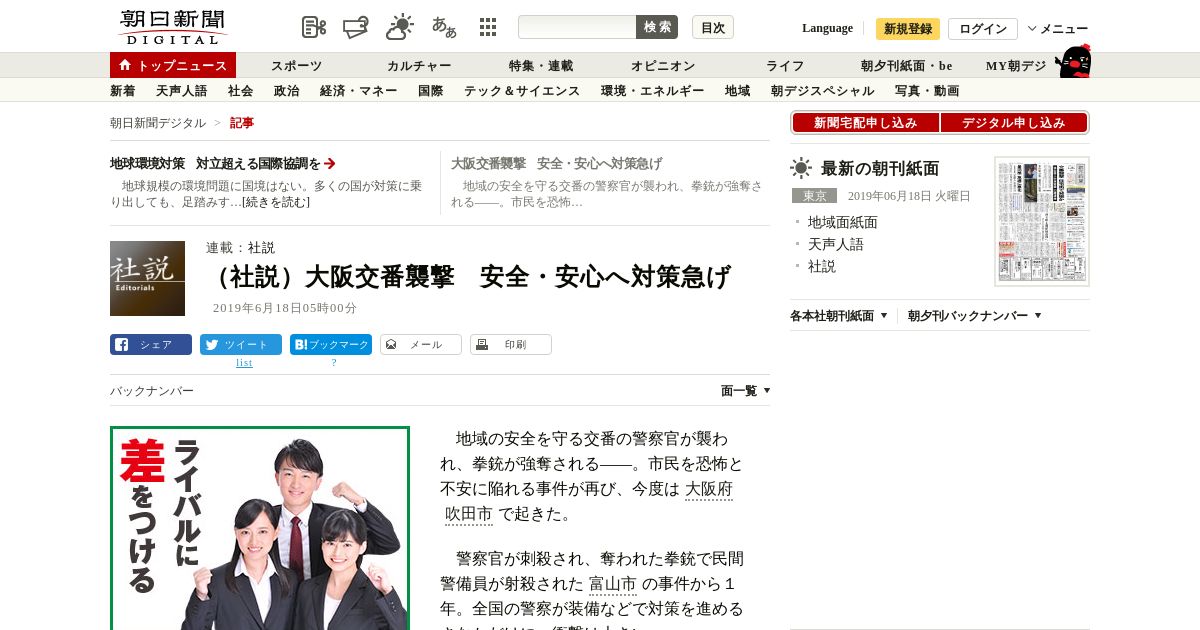
Task: Click the 印刷 printer button
Action: [511, 345]
